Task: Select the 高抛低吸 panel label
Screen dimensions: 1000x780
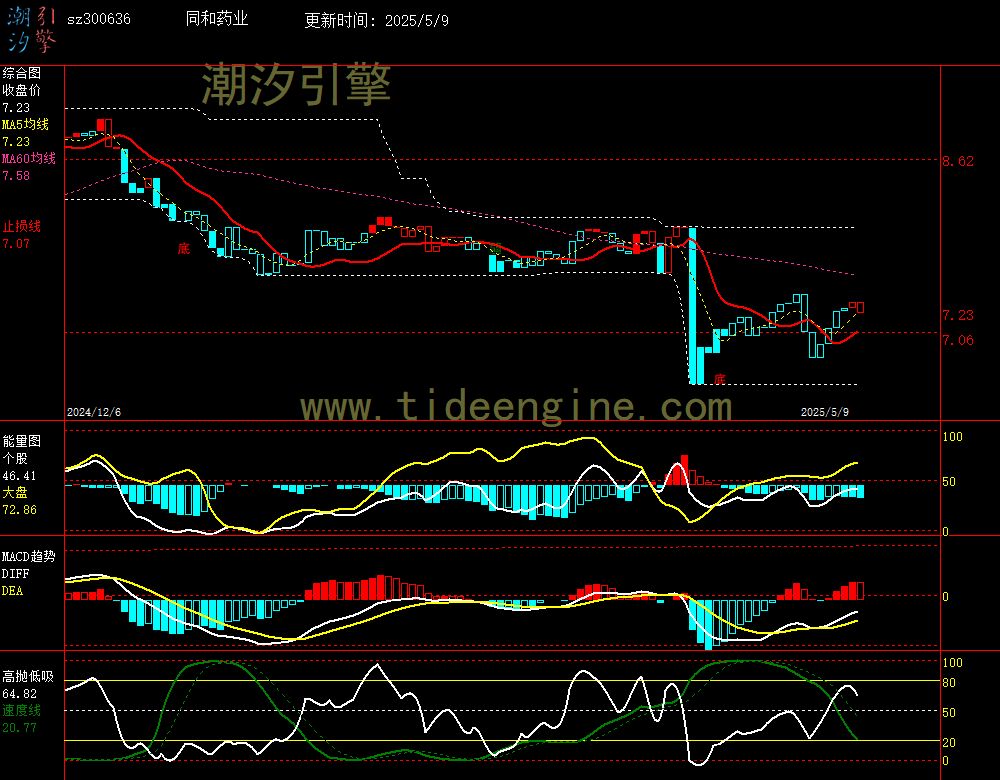Action: (x=27, y=676)
